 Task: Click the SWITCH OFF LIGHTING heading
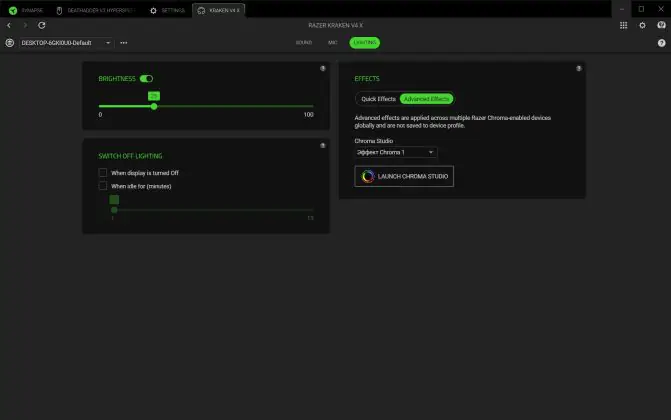130,156
